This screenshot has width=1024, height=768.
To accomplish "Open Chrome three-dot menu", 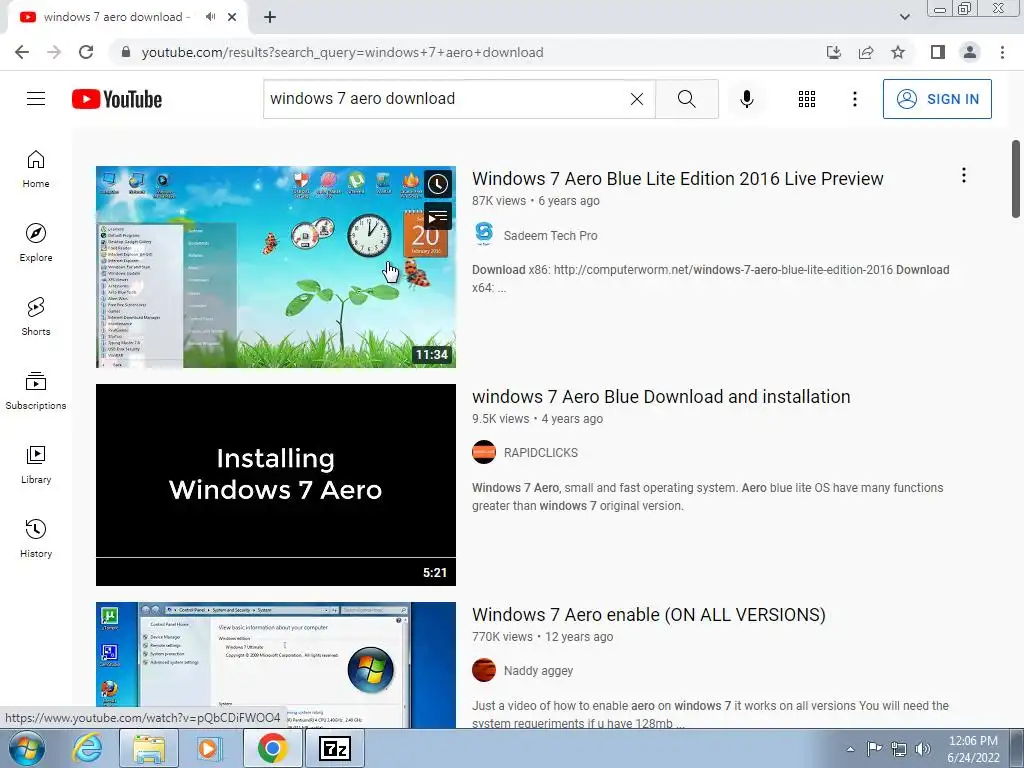I will [1002, 52].
